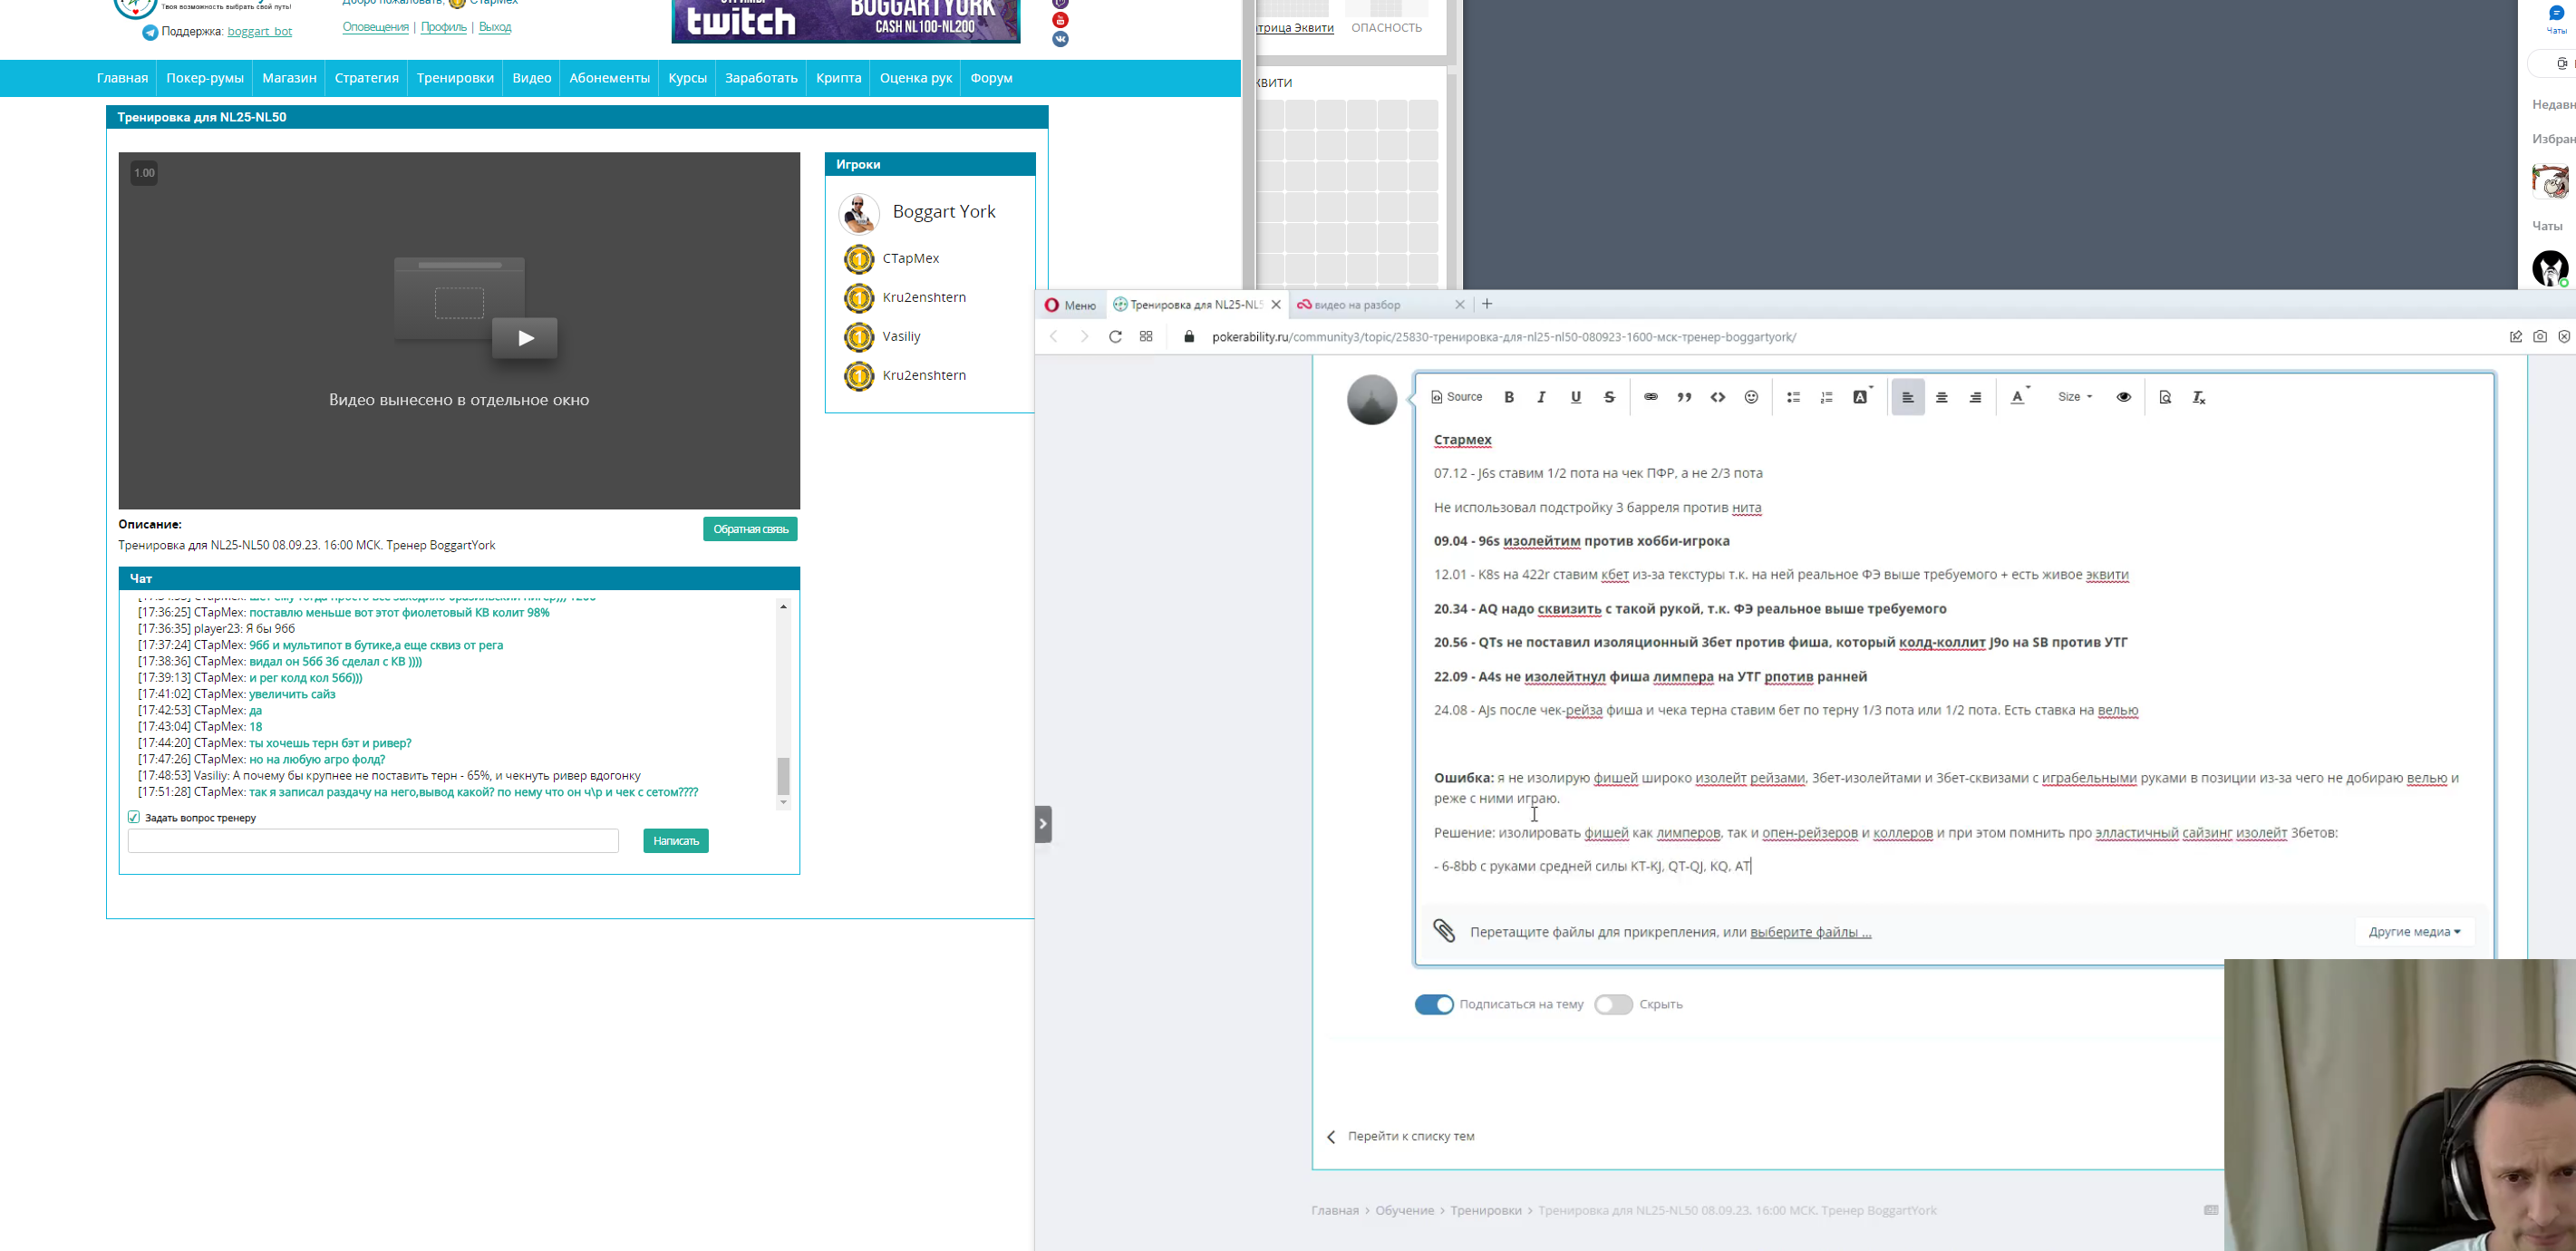Image resolution: width=2576 pixels, height=1251 pixels.
Task: Click the chat message input field
Action: (373, 841)
